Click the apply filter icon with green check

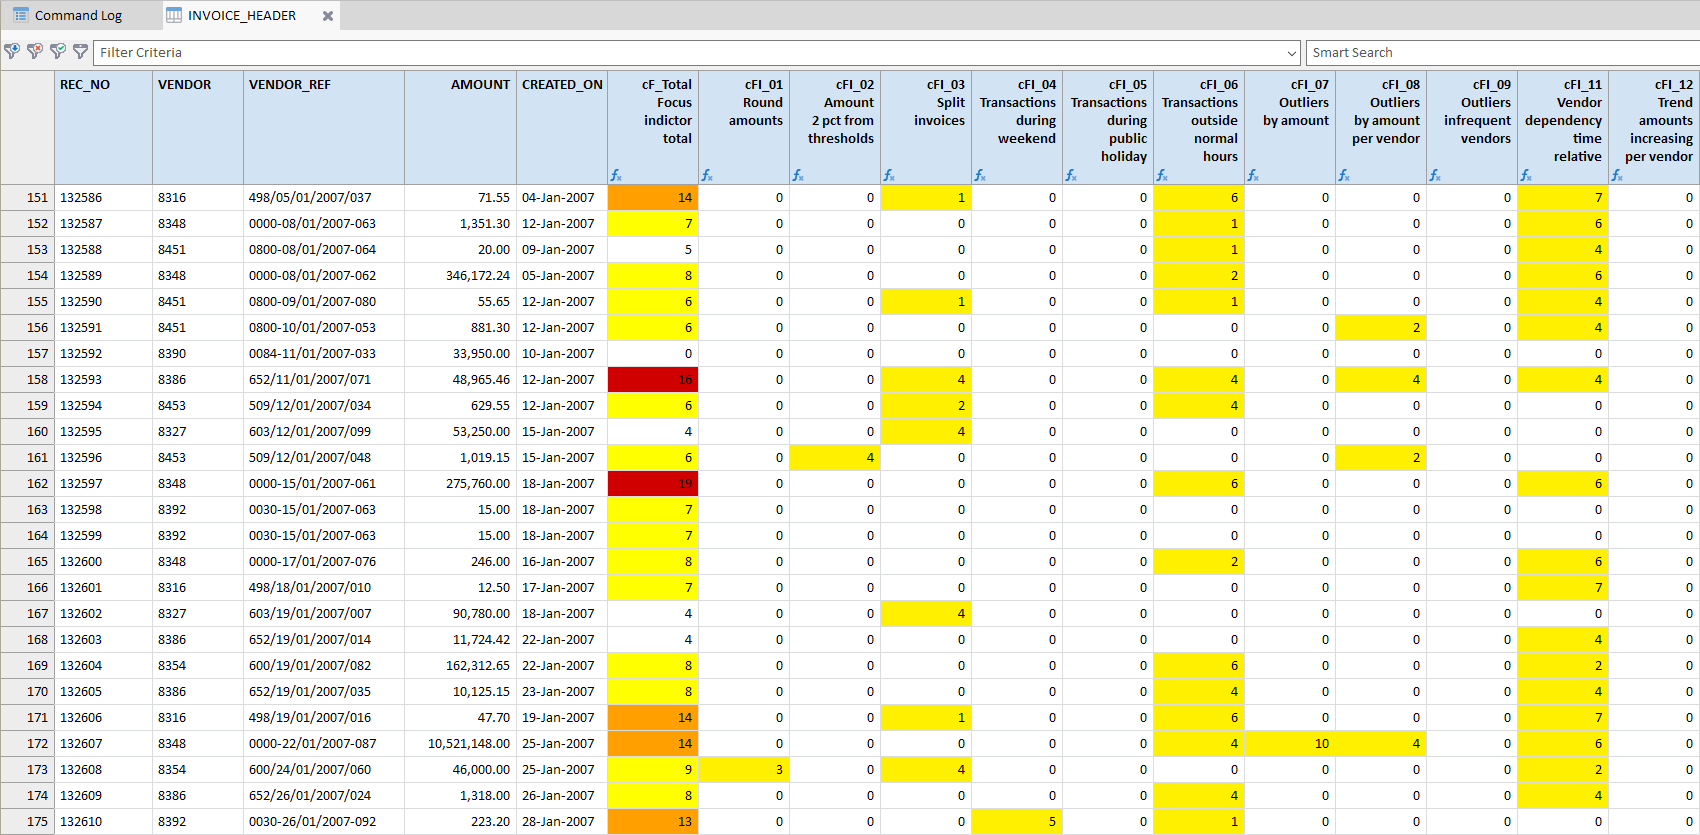pos(58,51)
